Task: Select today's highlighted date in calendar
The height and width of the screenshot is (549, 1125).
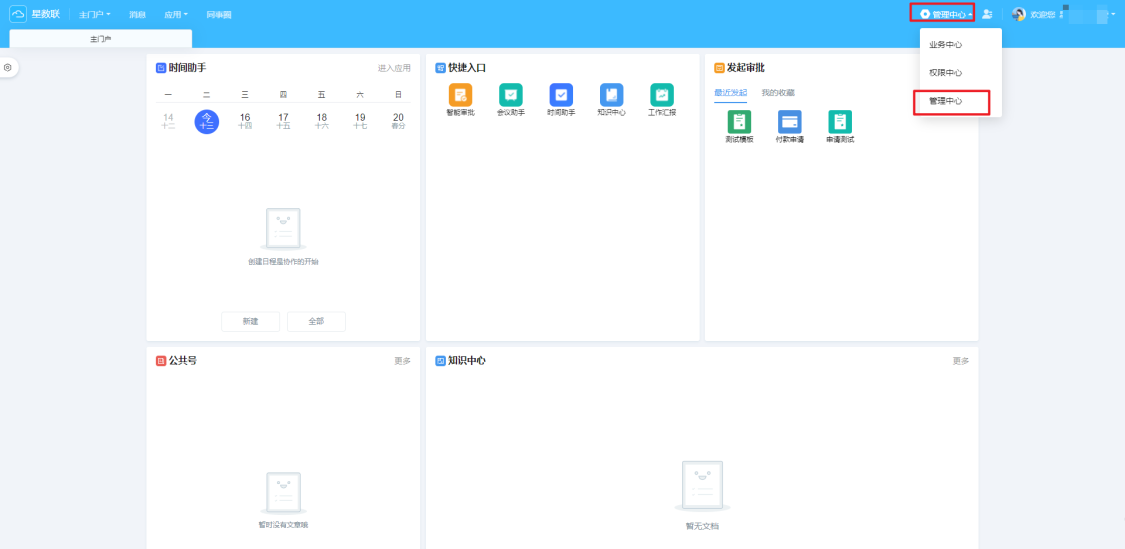Action: click(207, 121)
